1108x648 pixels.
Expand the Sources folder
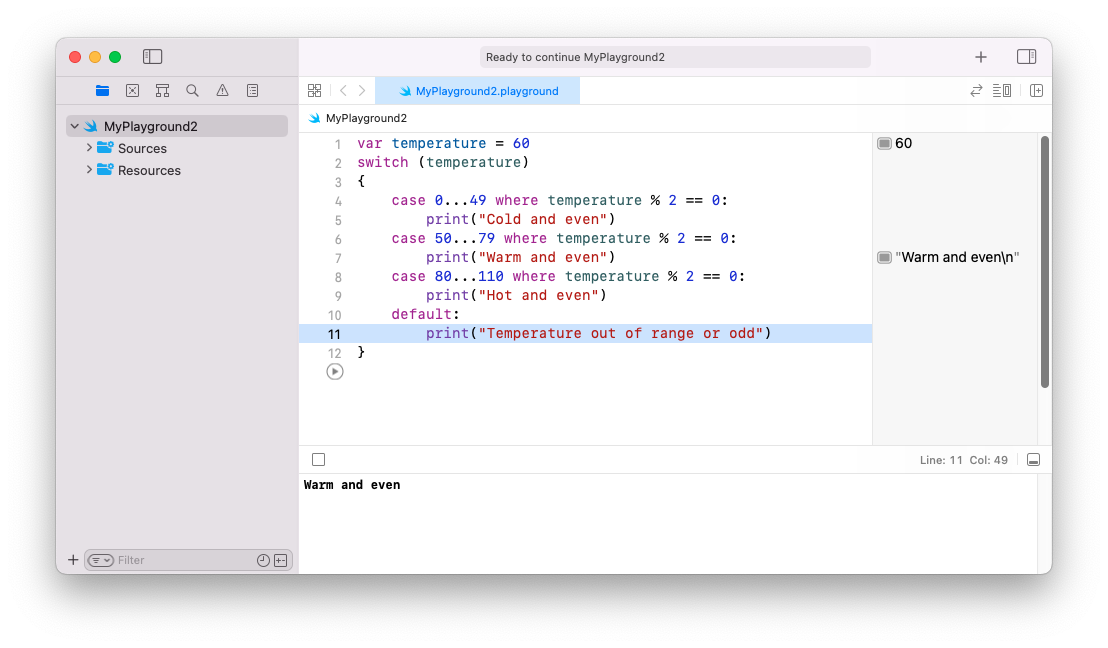pyautogui.click(x=89, y=148)
